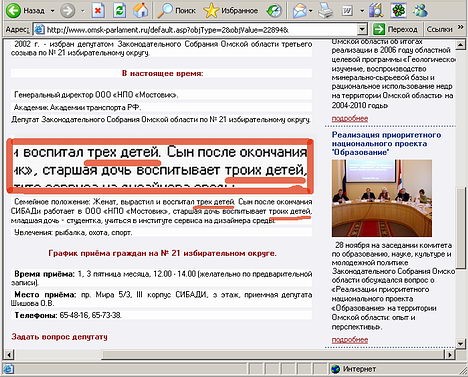This screenshot has height=377, width=468.
Task: Open the History globe icon
Action: (x=274, y=11)
